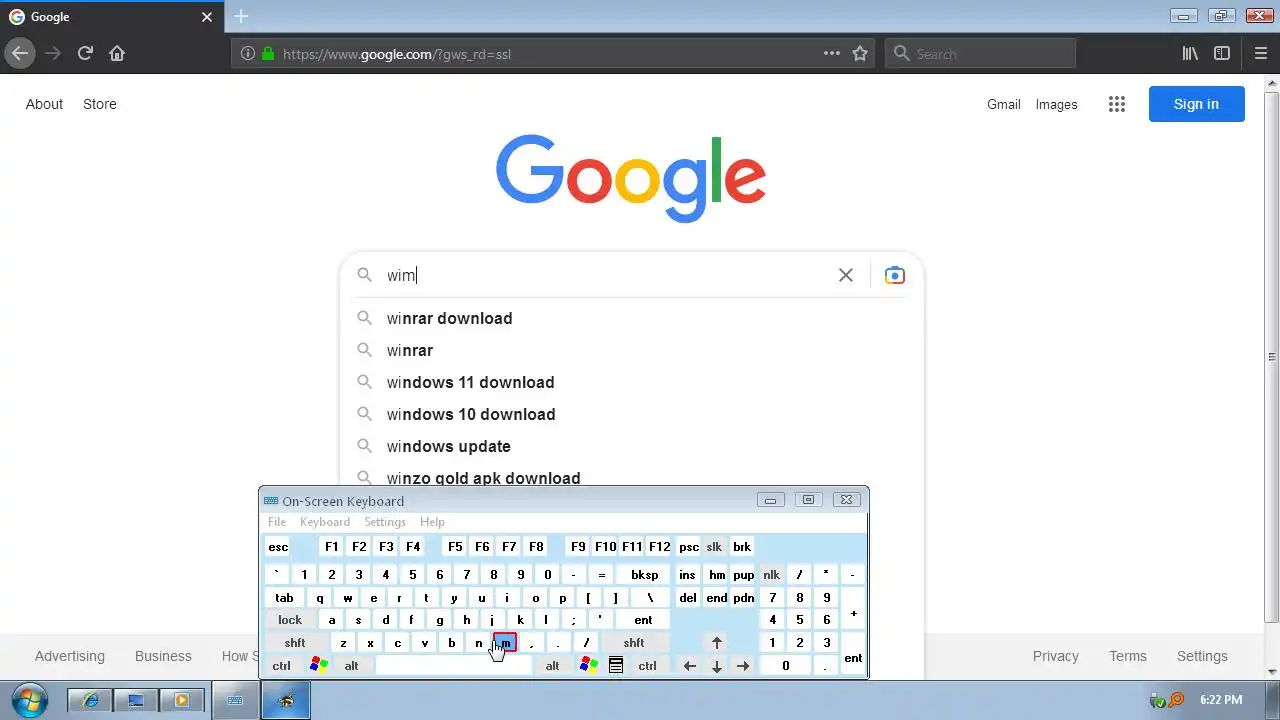This screenshot has height=720, width=1280.
Task: Launch Internet Explorer from taskbar
Action: 90,700
